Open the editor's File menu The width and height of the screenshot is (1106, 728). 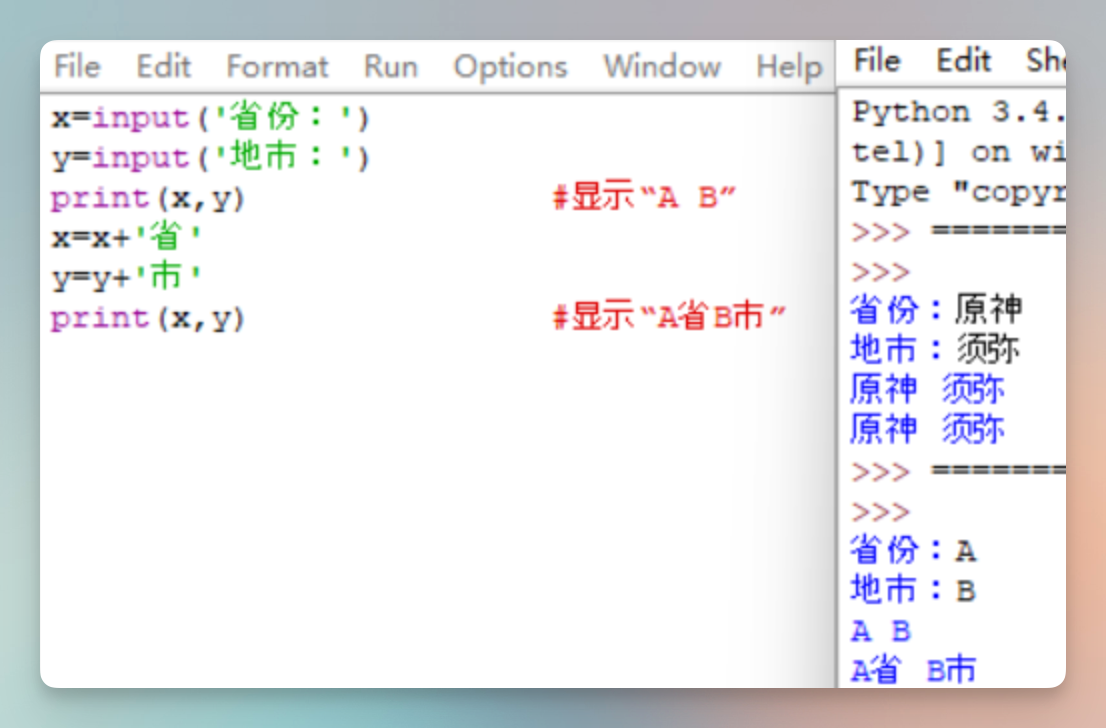click(x=77, y=67)
